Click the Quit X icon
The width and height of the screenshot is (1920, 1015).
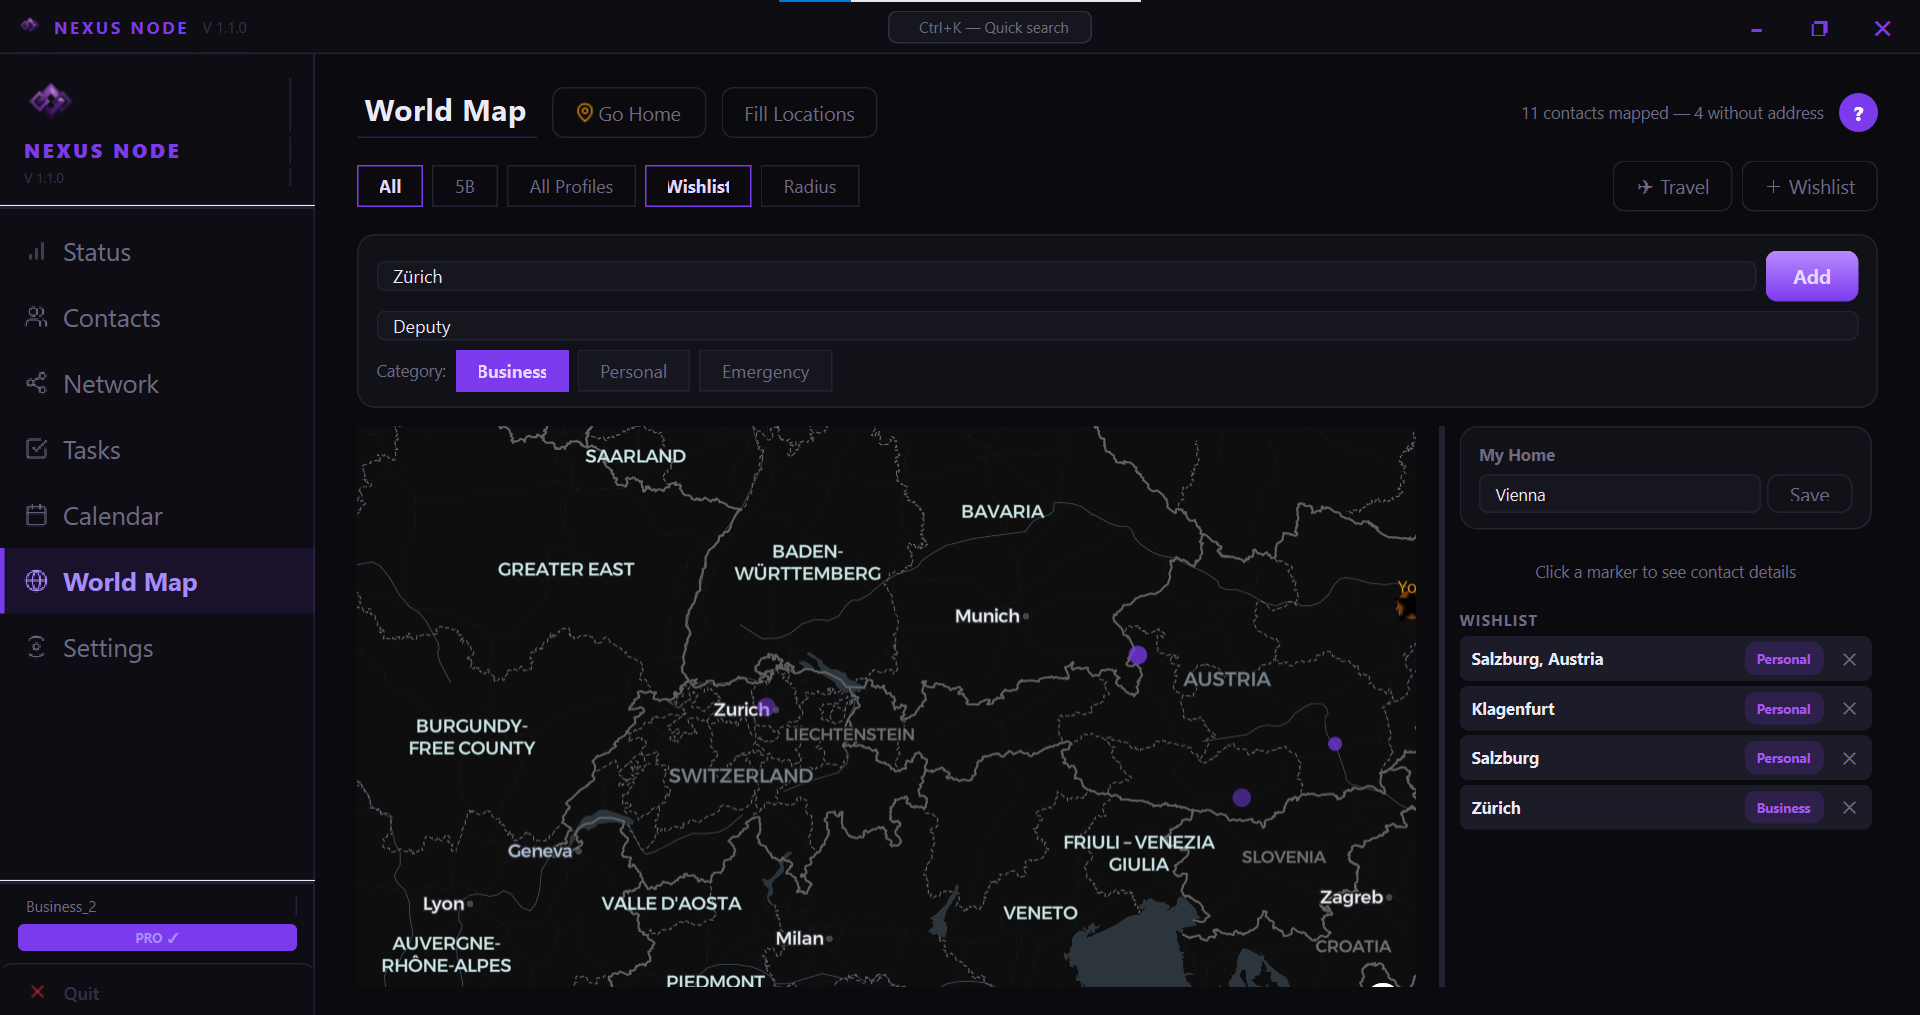point(37,992)
